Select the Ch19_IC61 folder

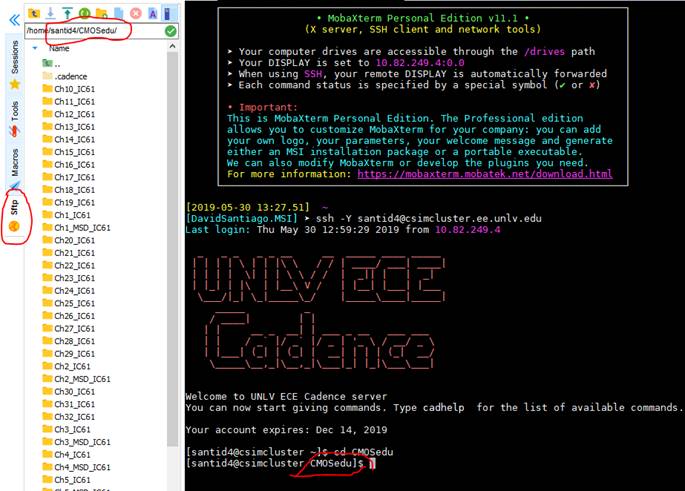[x=69, y=202]
